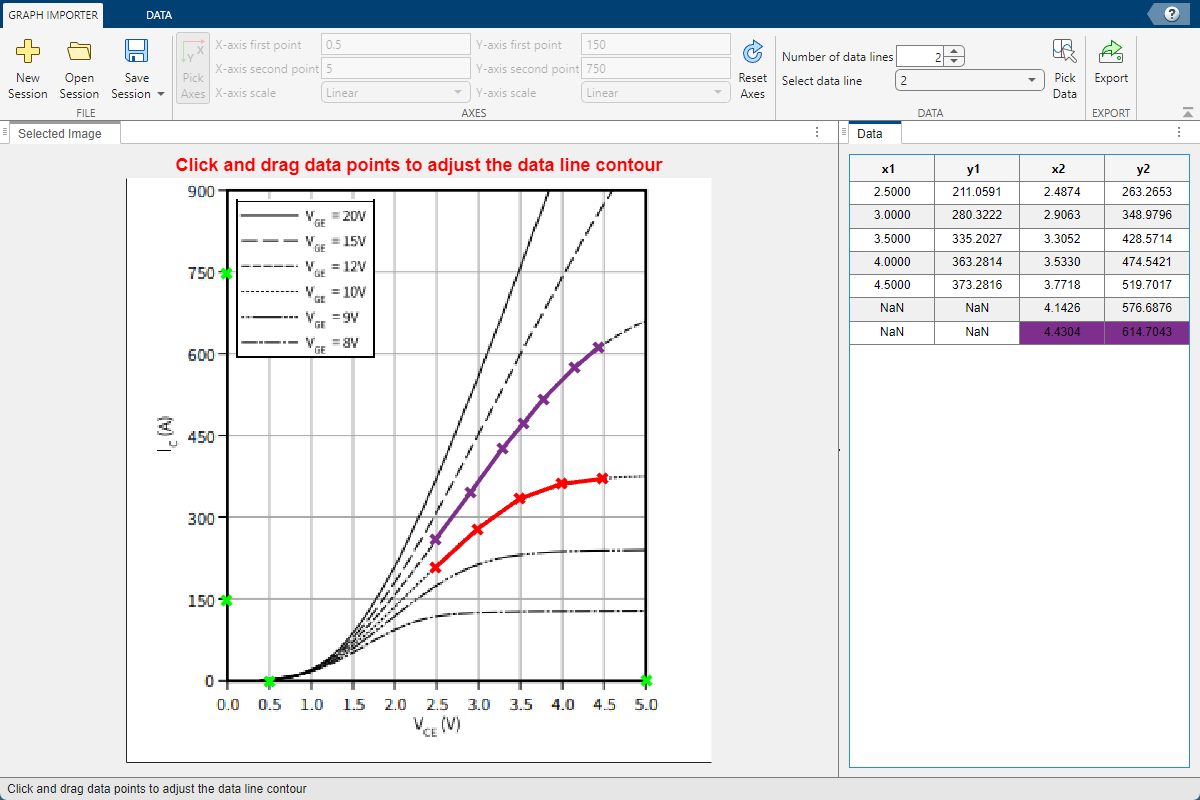The width and height of the screenshot is (1200, 800).
Task: Switch to the DATA ribbon tab
Action: 158,15
